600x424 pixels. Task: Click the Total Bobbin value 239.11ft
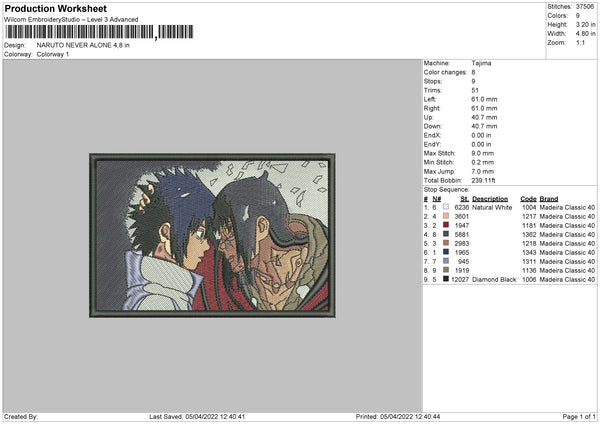tap(483, 180)
